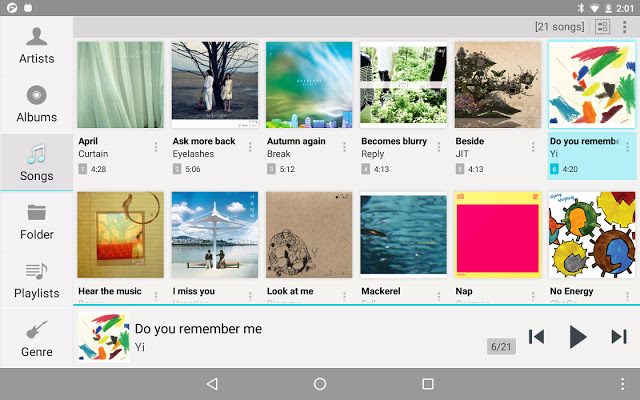640x400 pixels.
Task: Open options menu for No Energy
Action: coord(627,296)
